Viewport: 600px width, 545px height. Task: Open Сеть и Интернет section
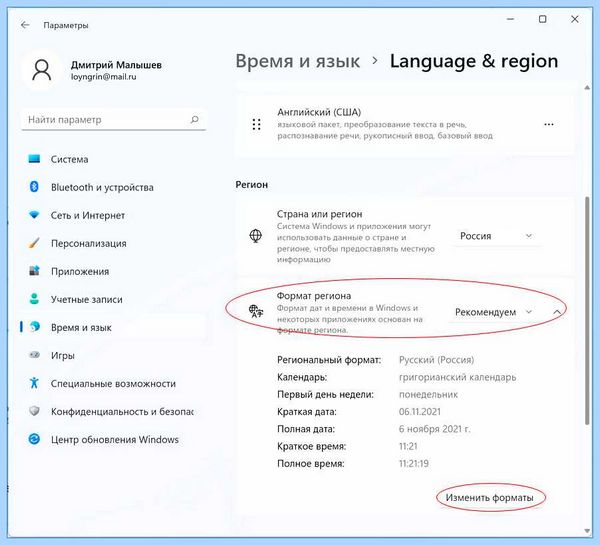tap(113, 215)
